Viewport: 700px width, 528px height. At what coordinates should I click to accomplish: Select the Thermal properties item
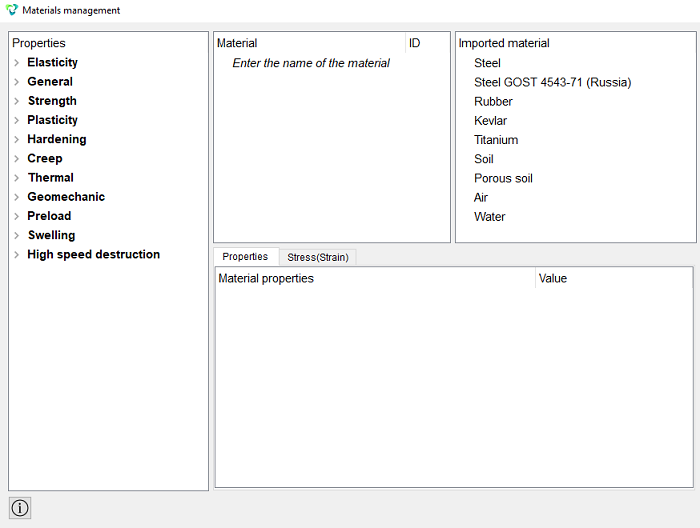click(x=51, y=178)
